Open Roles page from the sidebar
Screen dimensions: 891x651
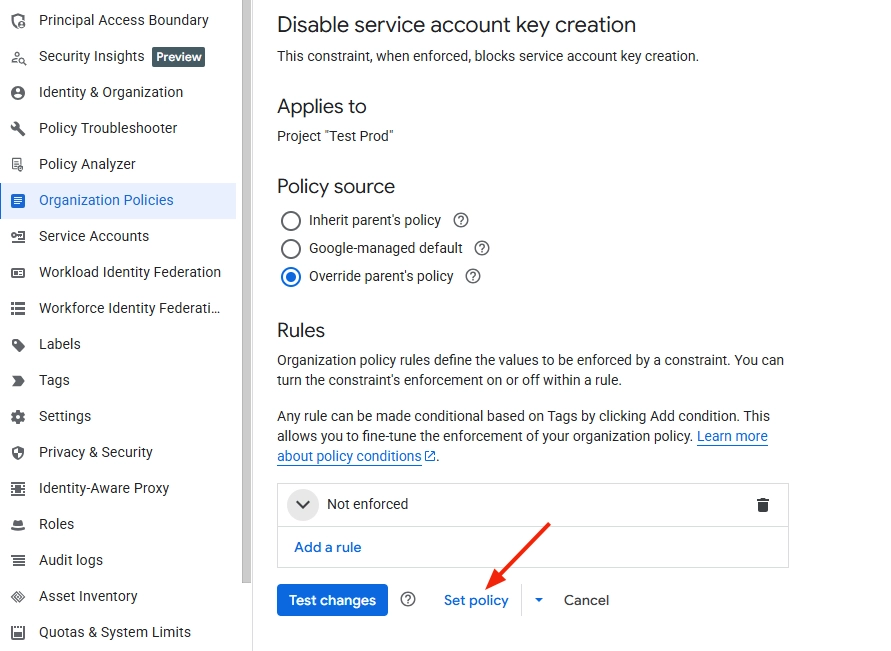(56, 524)
